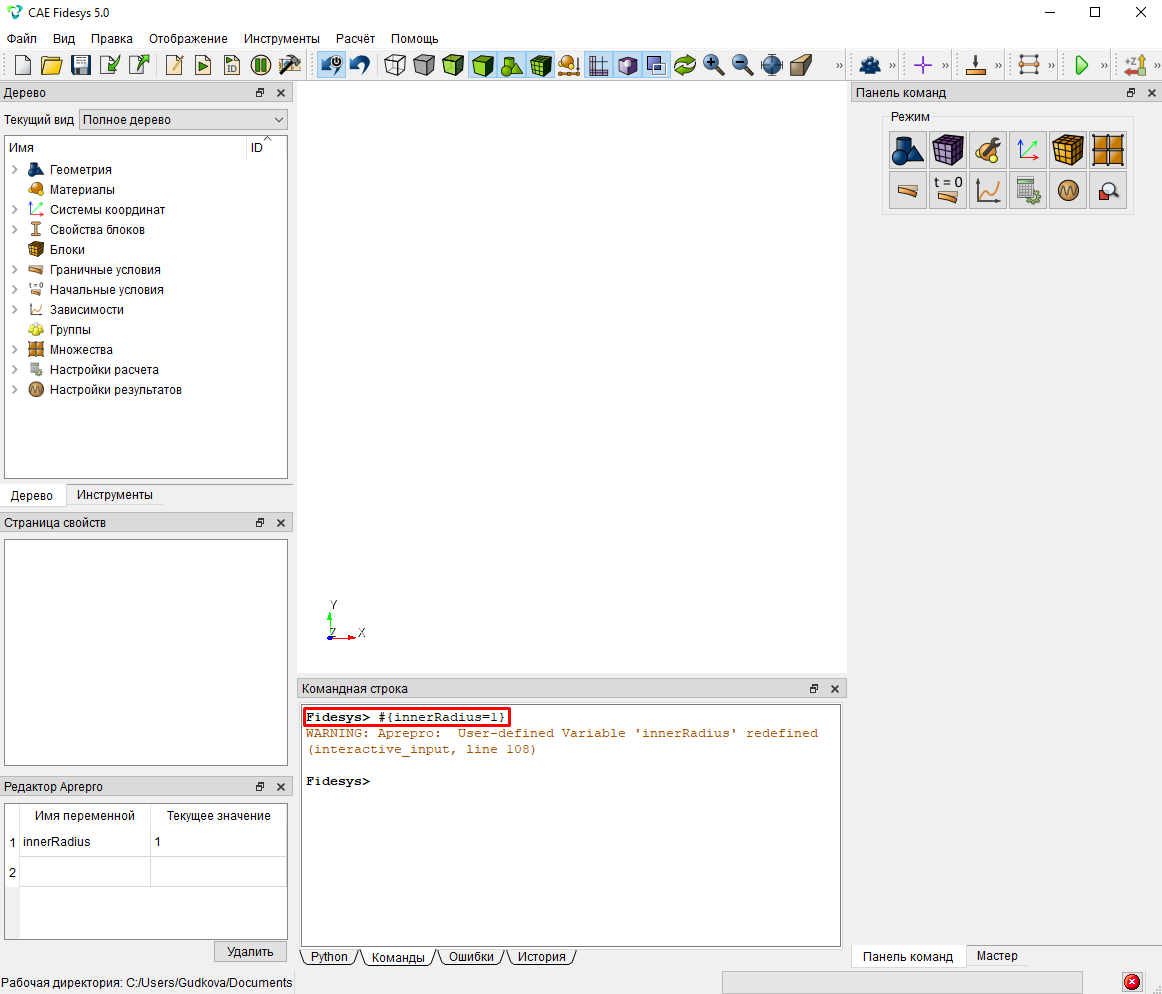Click the play journal file icon
This screenshot has width=1162, height=994.
coord(202,65)
